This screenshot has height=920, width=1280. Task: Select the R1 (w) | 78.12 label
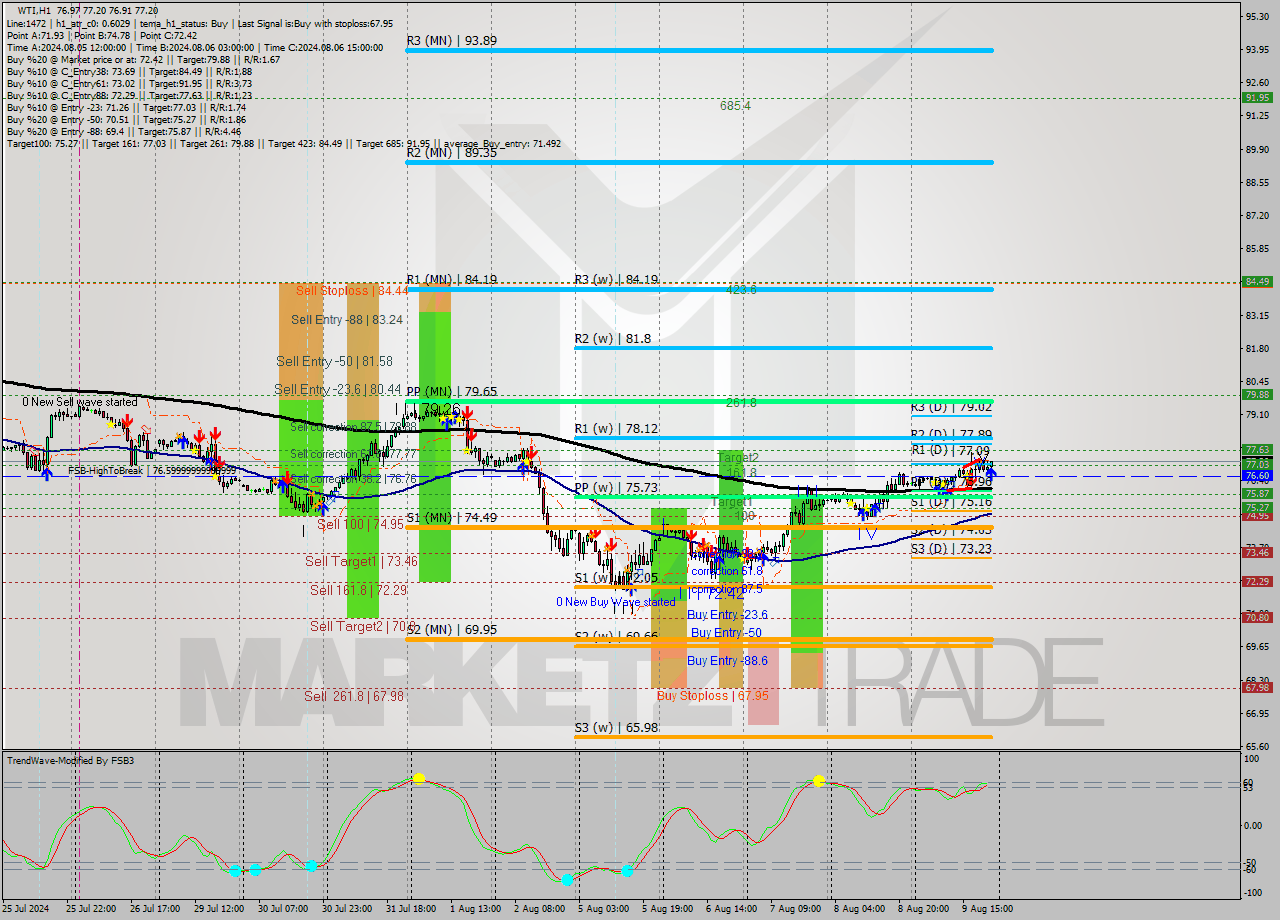pyautogui.click(x=616, y=429)
